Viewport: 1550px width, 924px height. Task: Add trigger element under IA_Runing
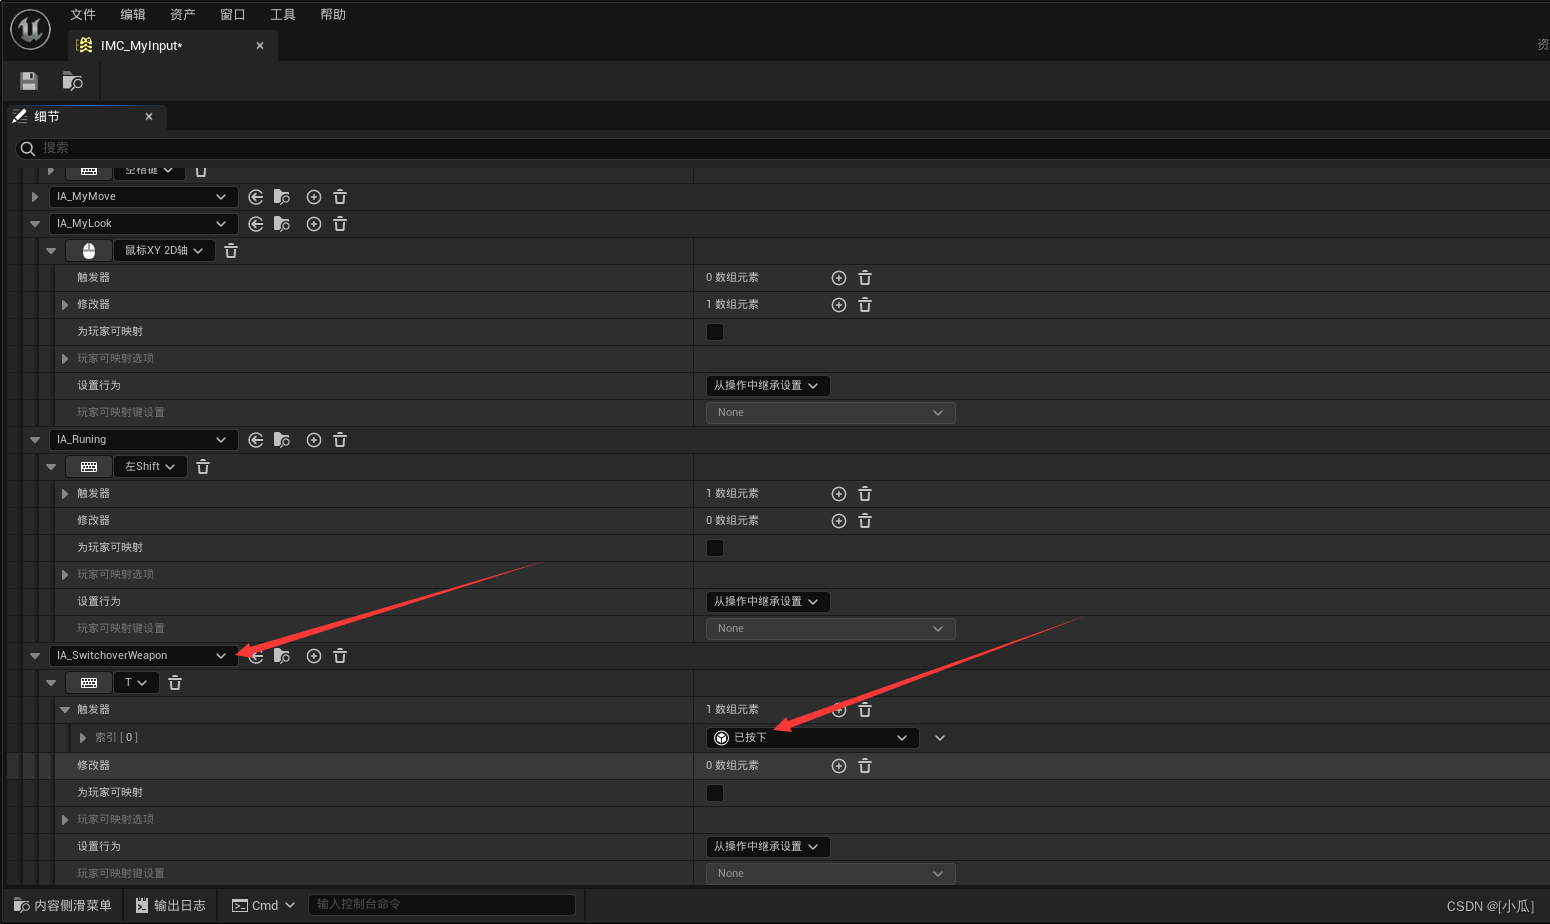[x=839, y=494]
